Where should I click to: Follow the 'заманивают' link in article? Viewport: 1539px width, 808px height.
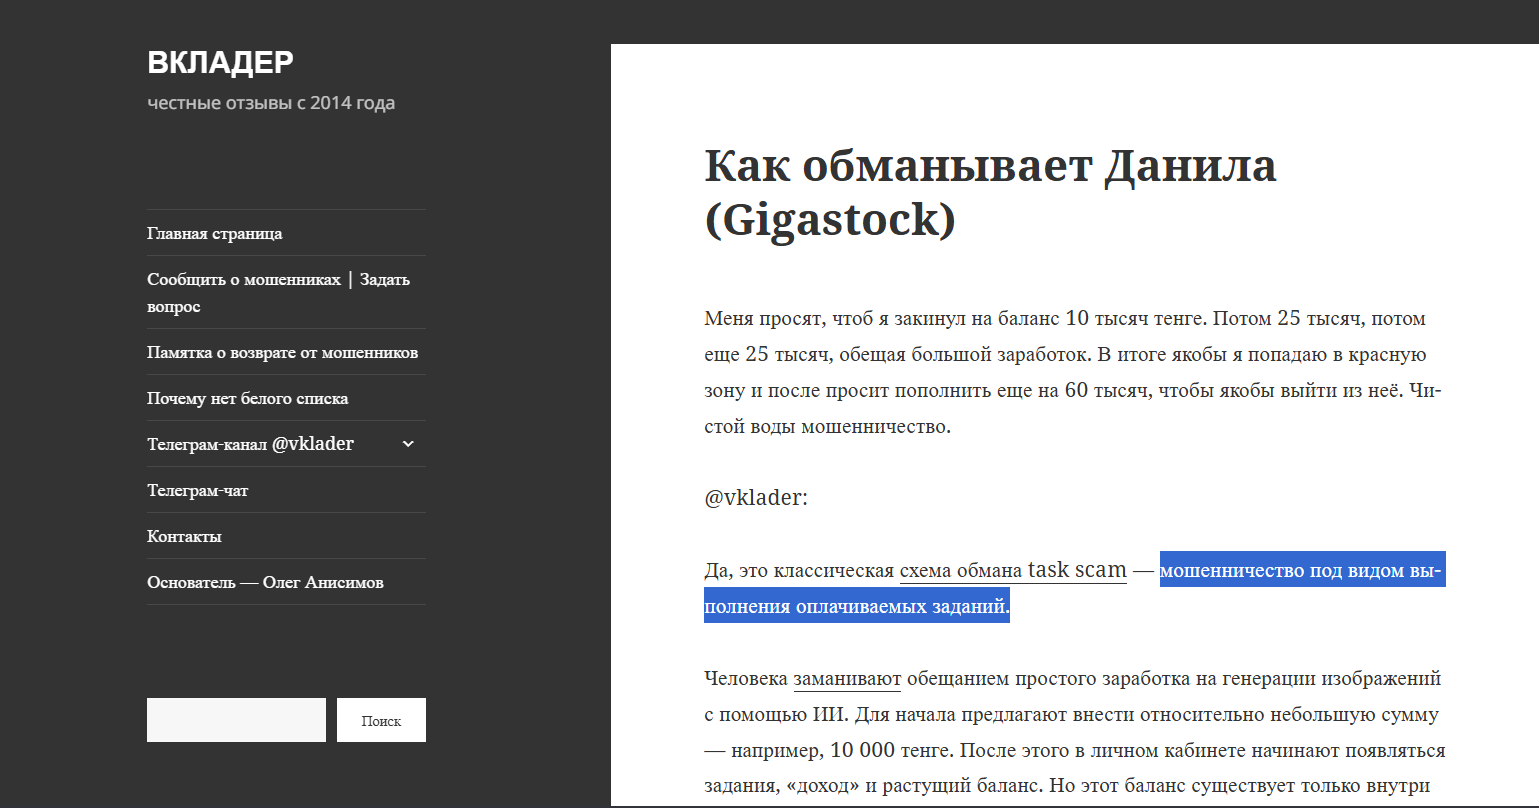847,679
